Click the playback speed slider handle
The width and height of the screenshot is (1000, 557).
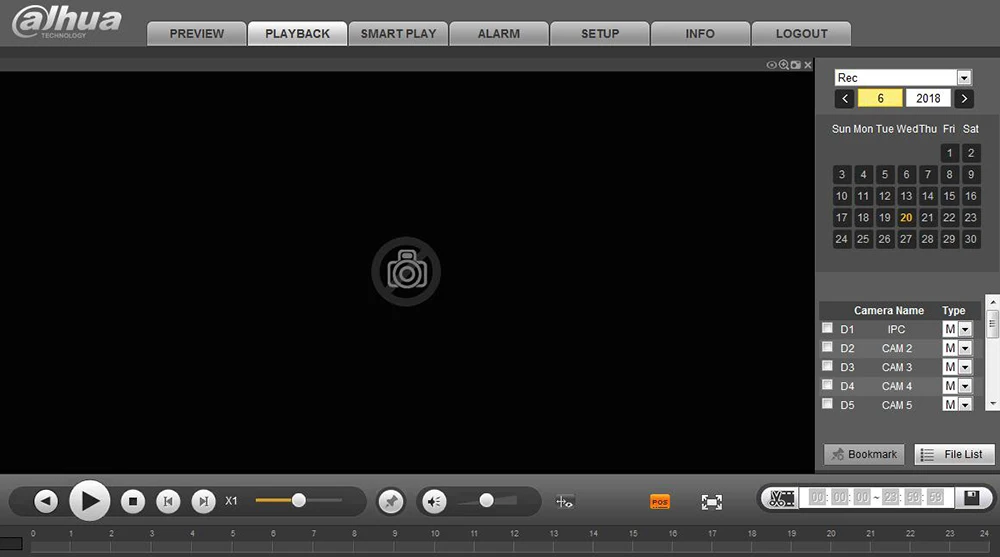298,500
